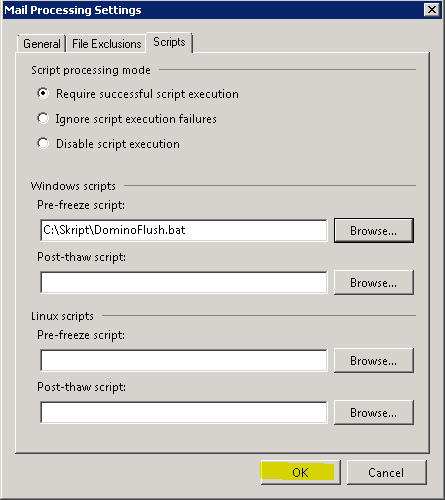Select the Scripts tab
The image size is (445, 500).
point(169,42)
